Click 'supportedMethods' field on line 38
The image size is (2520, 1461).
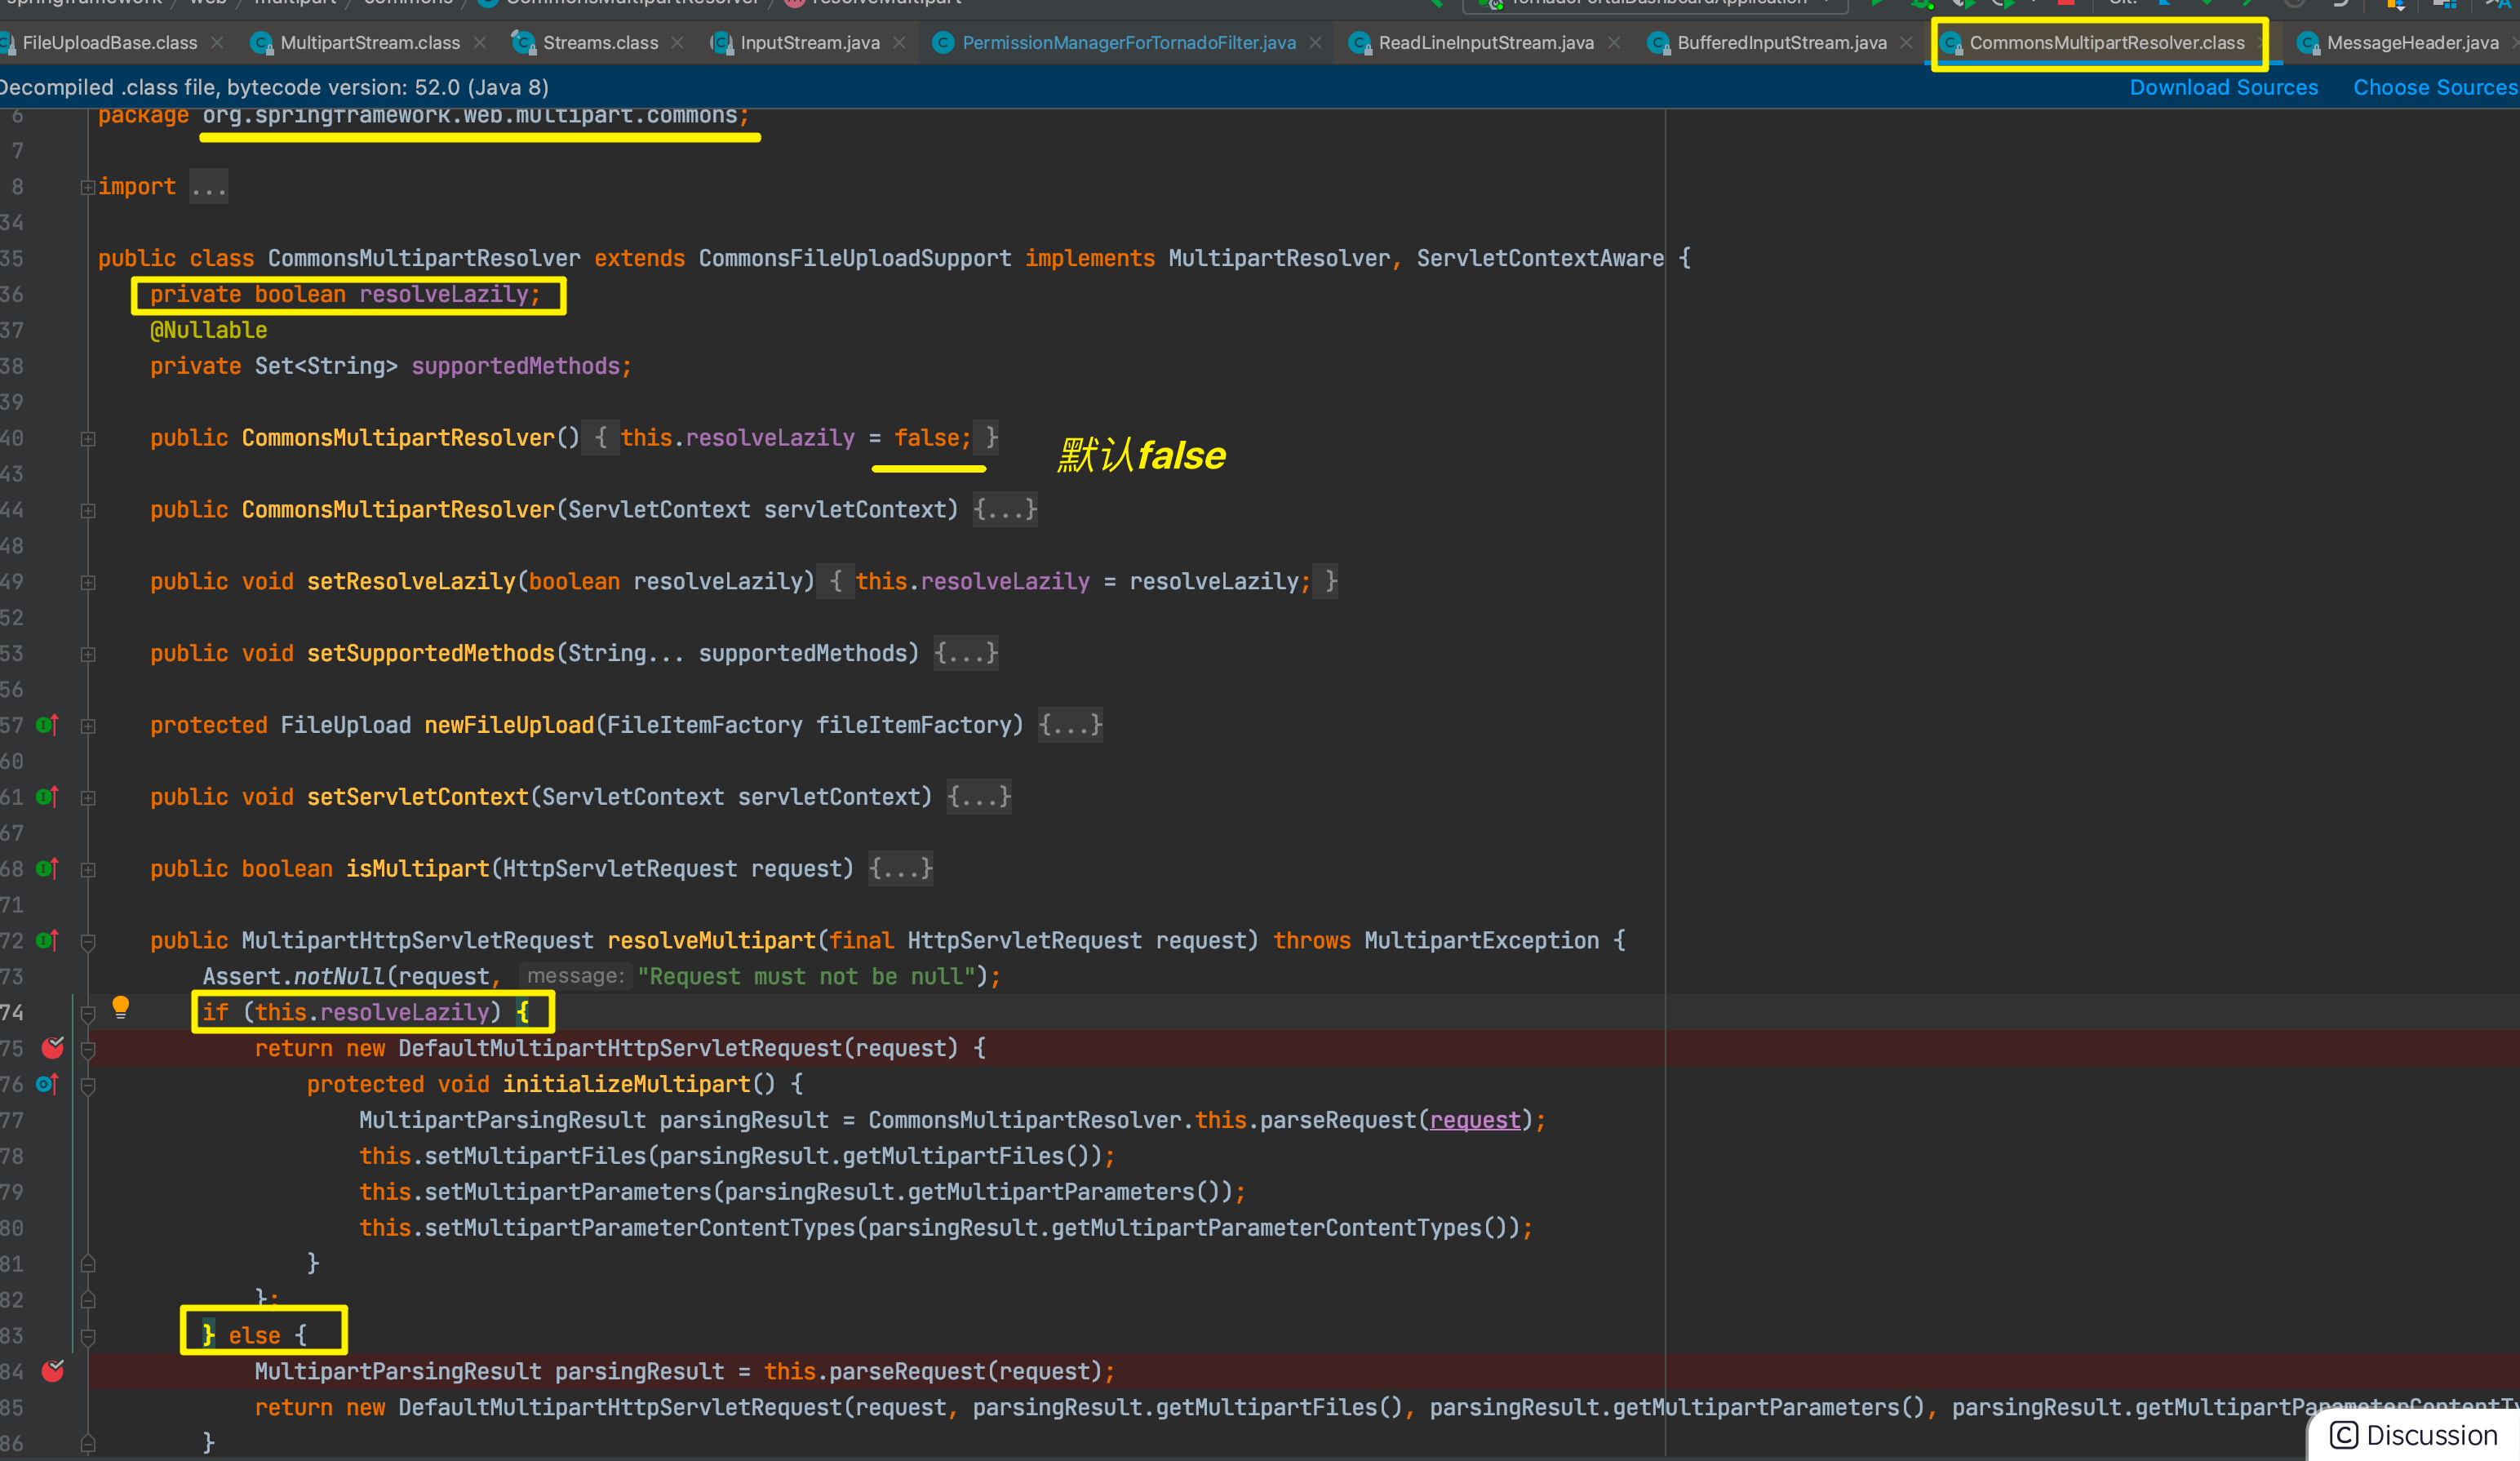515,366
